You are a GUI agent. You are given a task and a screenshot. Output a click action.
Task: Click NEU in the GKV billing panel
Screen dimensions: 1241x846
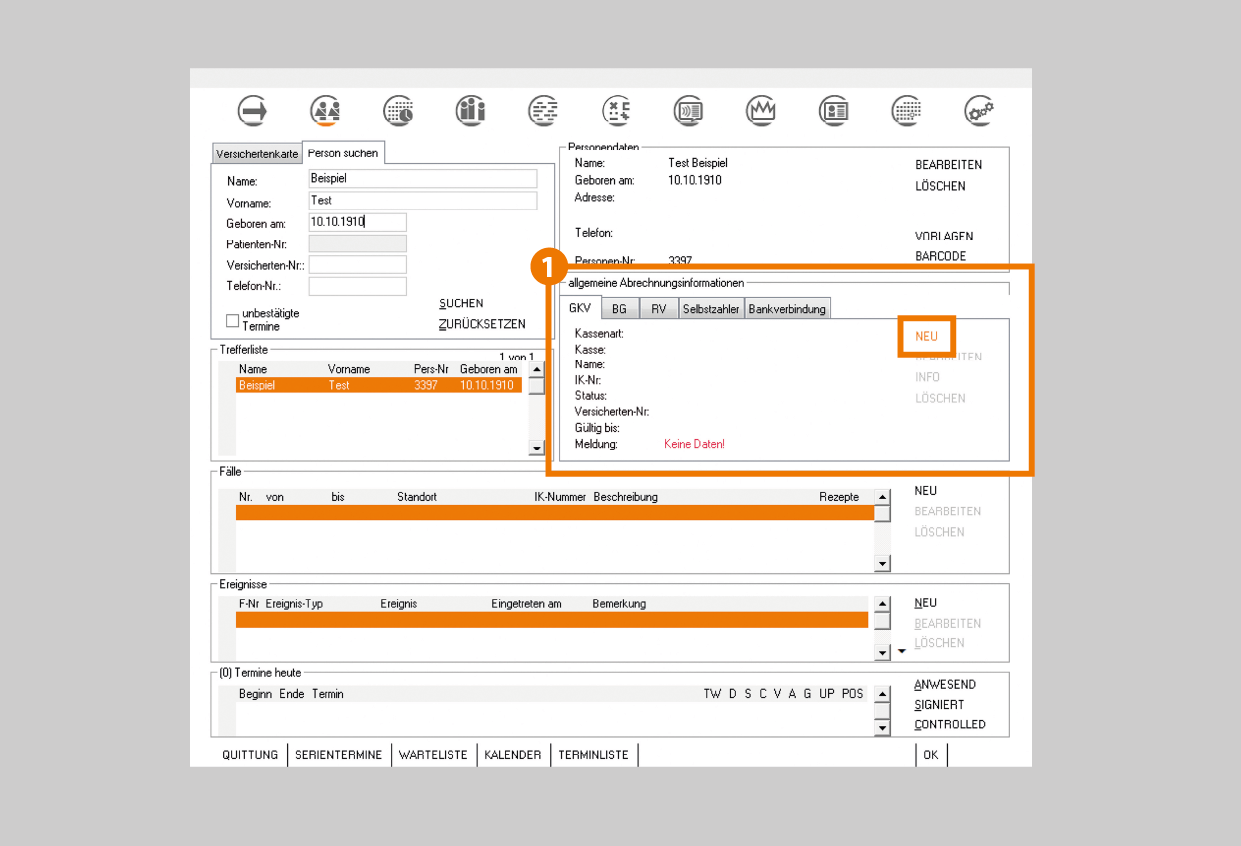(926, 336)
